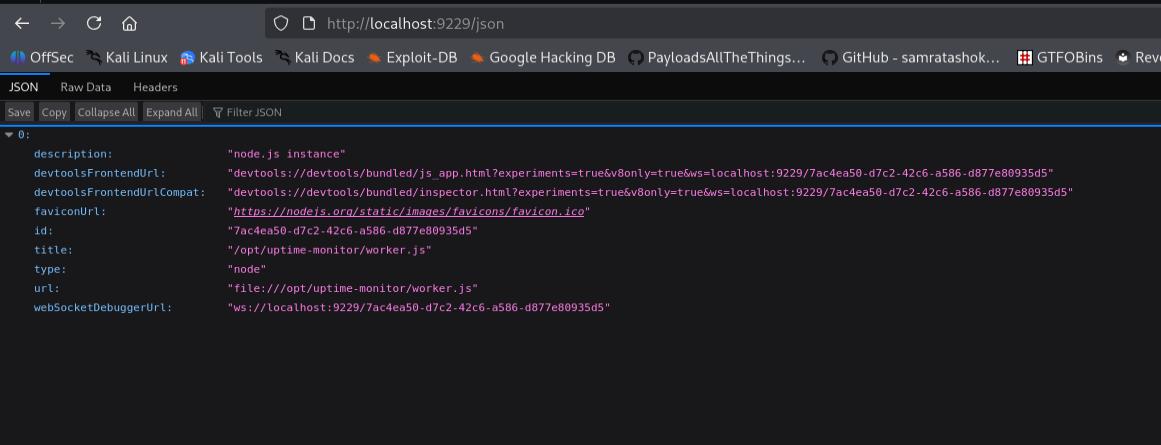Click the GTFOBins bookmark favicon

[x=1025, y=57]
